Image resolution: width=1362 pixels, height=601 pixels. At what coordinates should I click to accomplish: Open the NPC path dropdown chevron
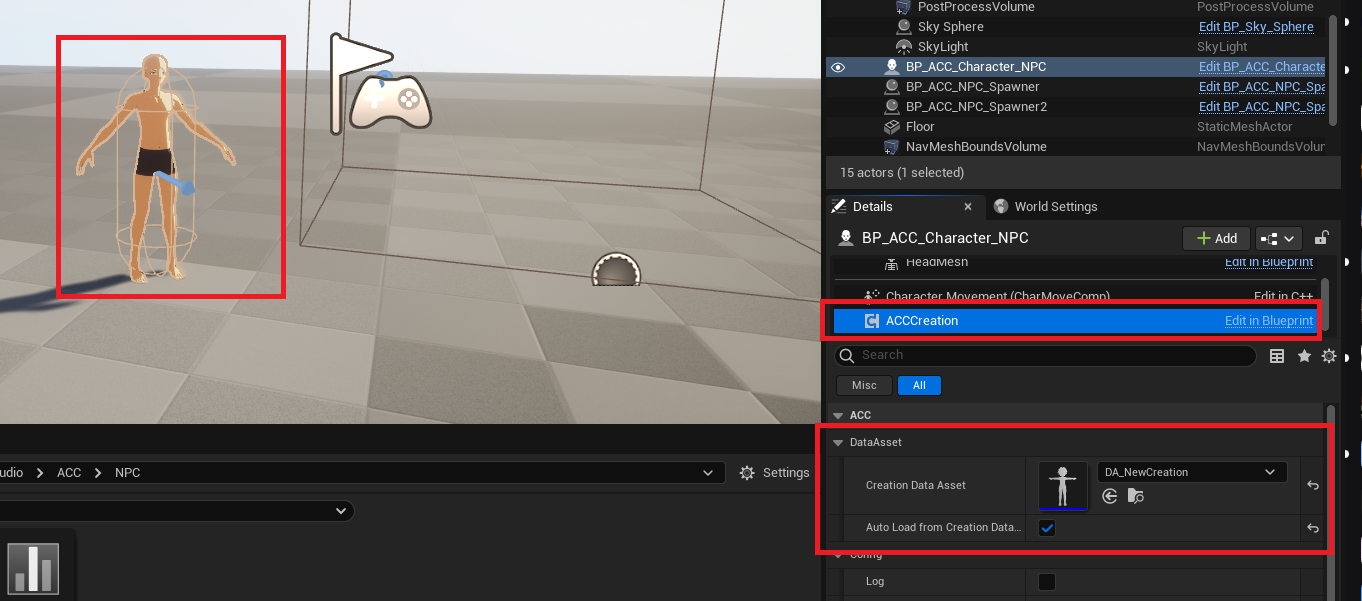(708, 472)
